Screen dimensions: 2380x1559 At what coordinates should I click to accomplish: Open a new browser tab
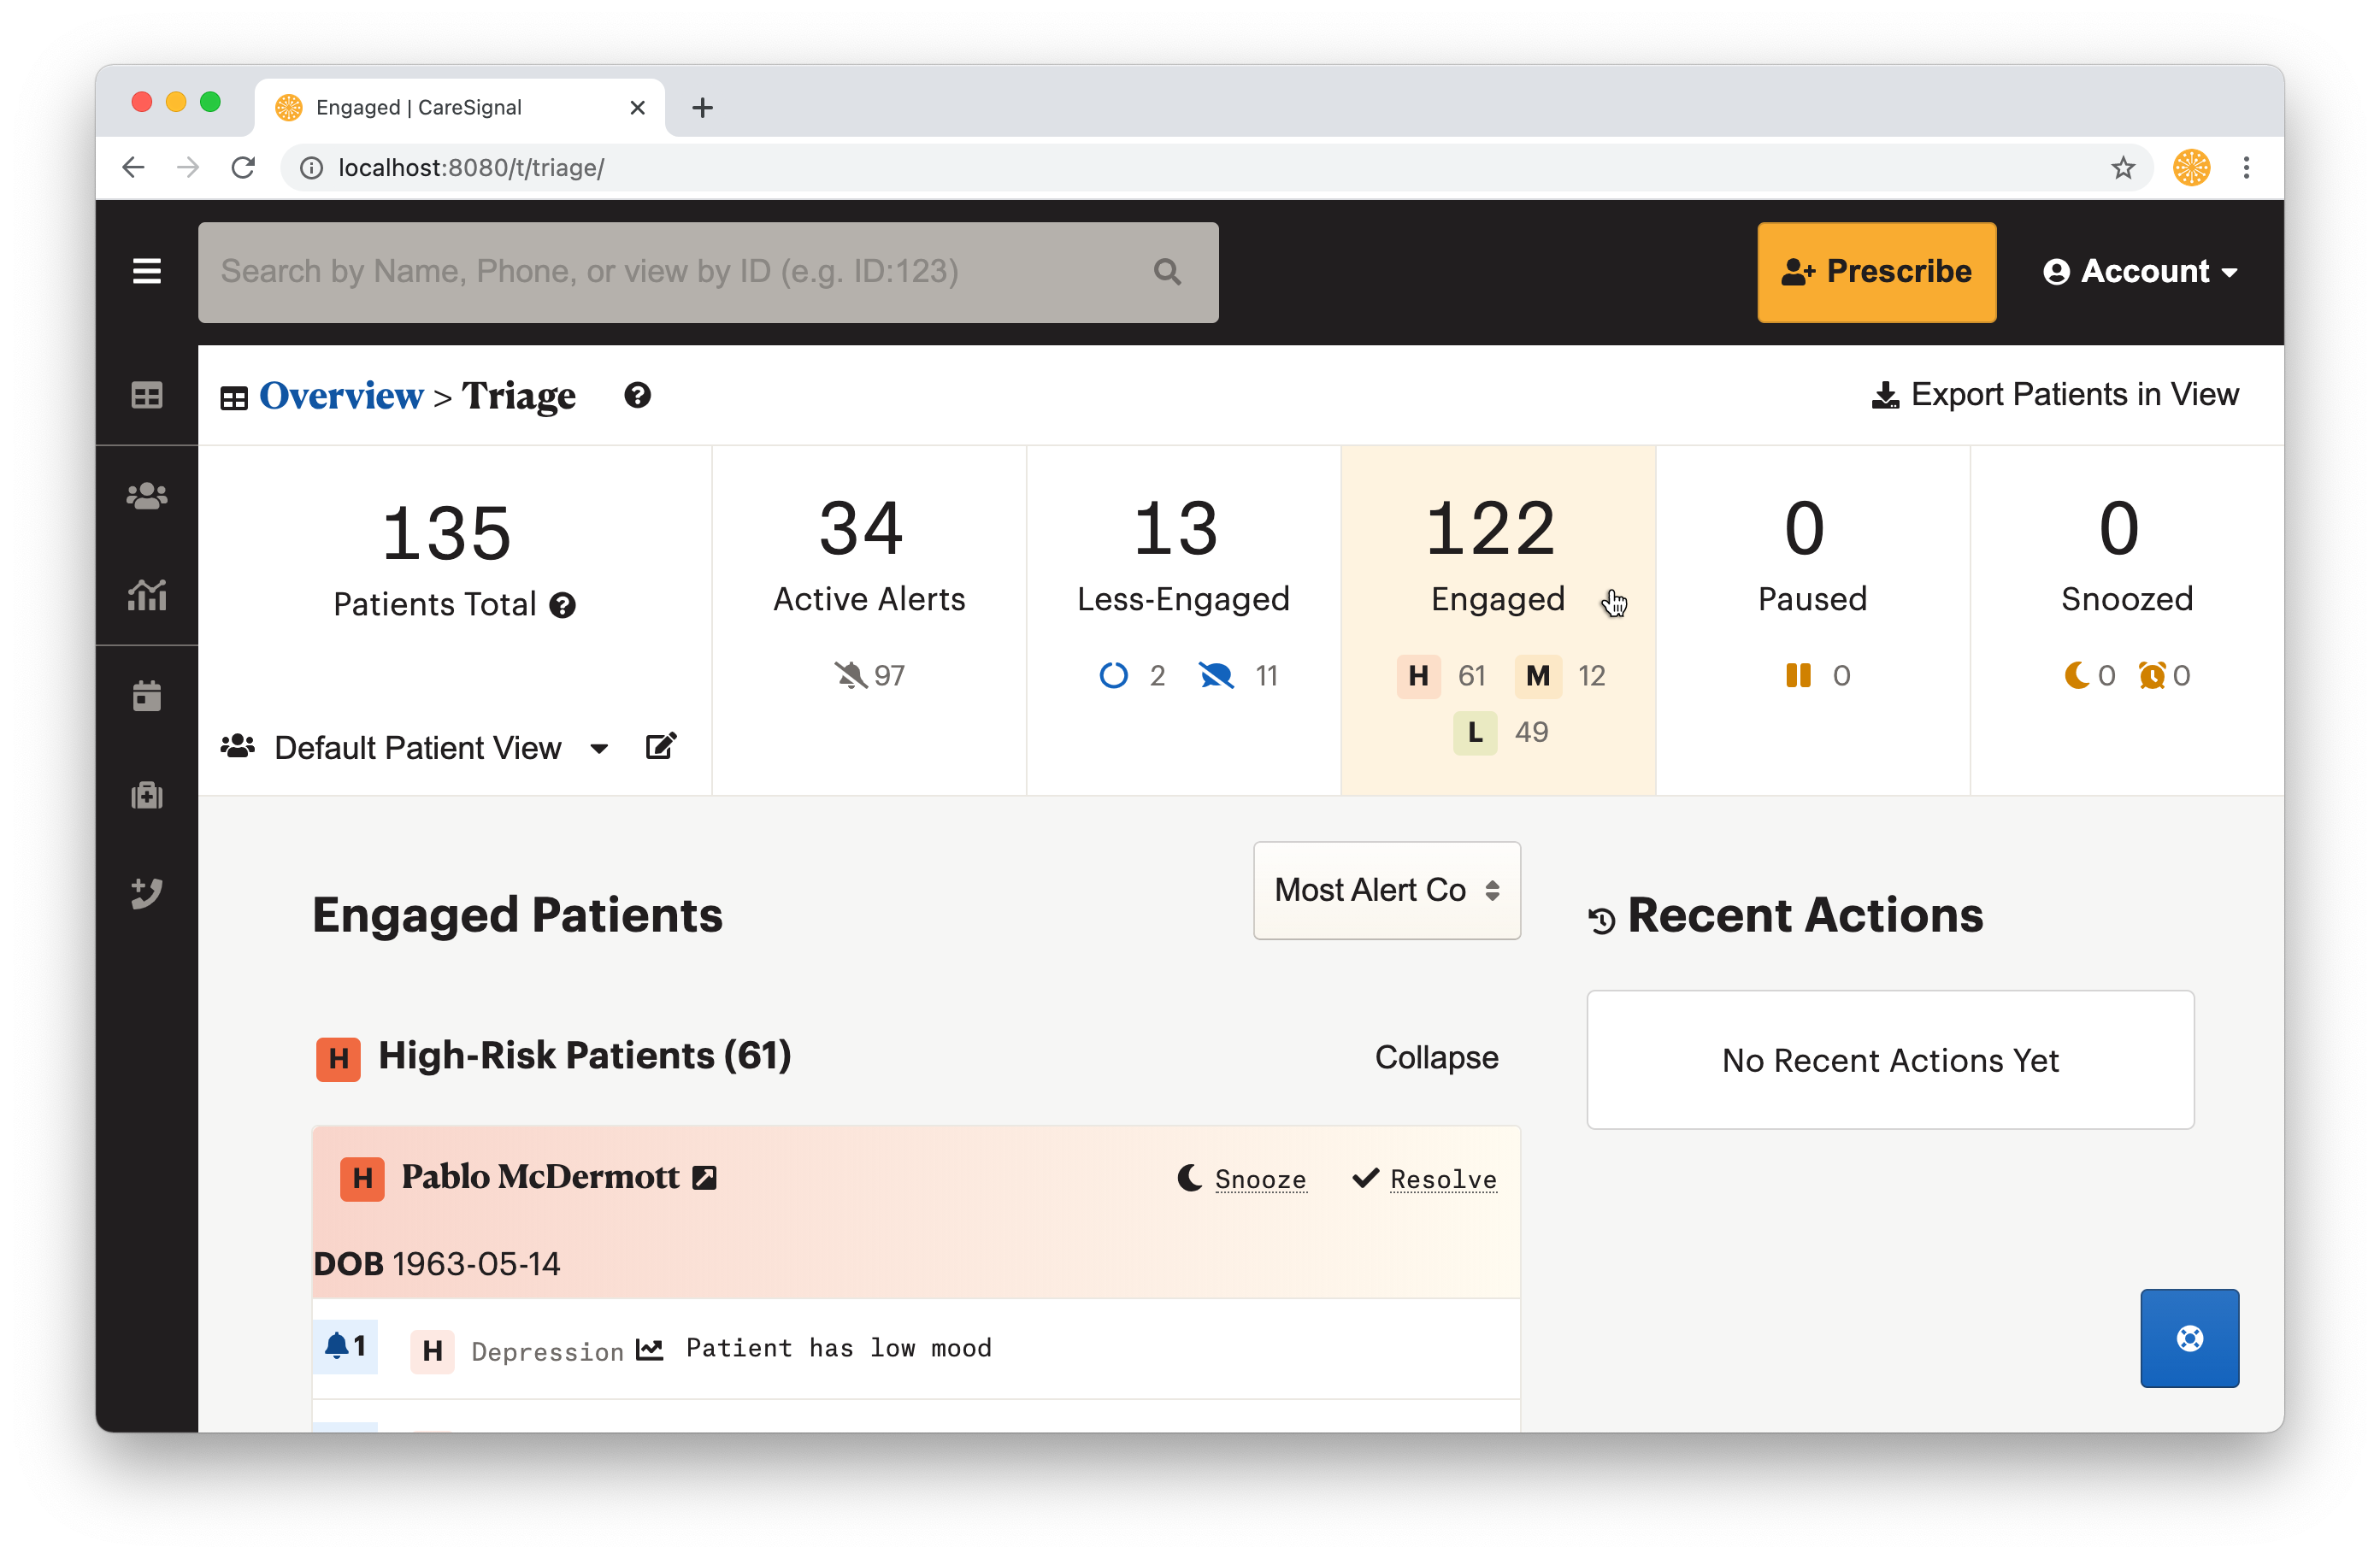703,107
